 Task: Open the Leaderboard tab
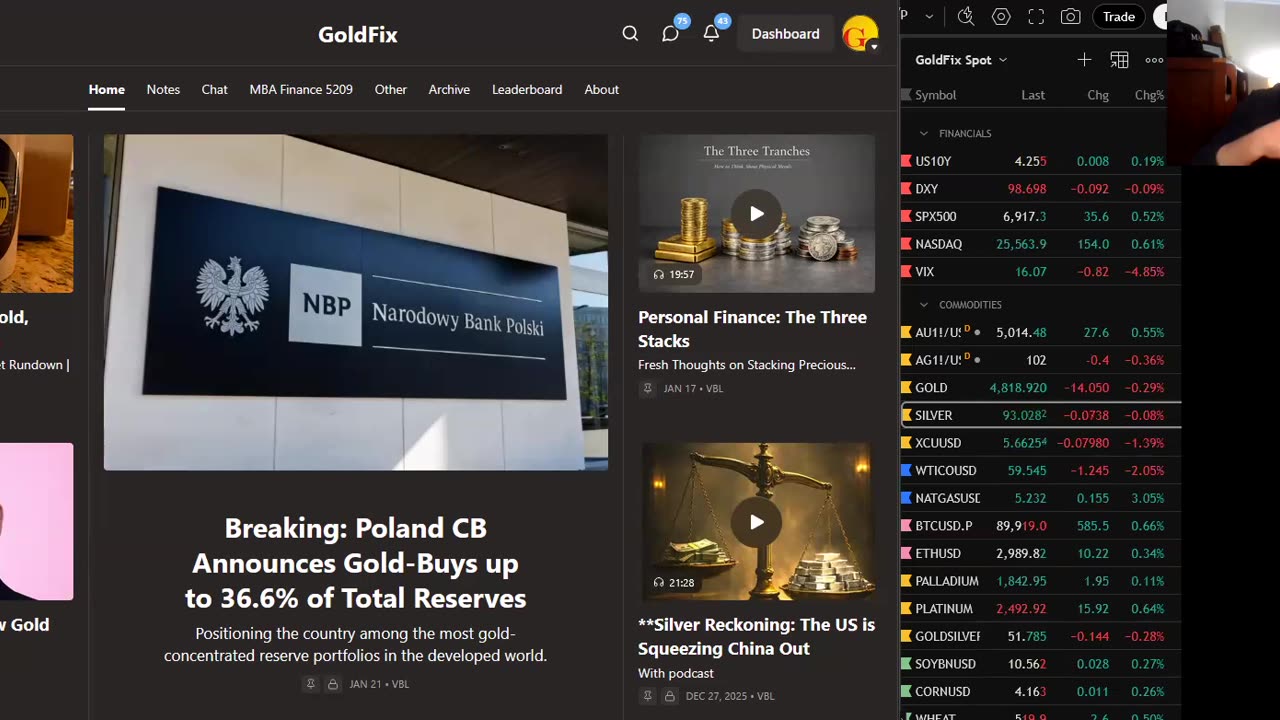tap(527, 89)
